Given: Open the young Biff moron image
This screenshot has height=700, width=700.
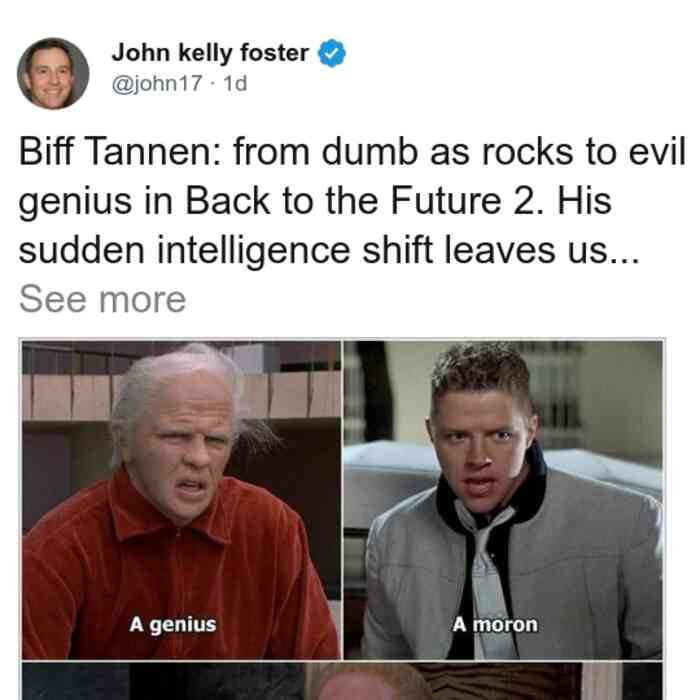Looking at the screenshot, I should click(x=504, y=500).
